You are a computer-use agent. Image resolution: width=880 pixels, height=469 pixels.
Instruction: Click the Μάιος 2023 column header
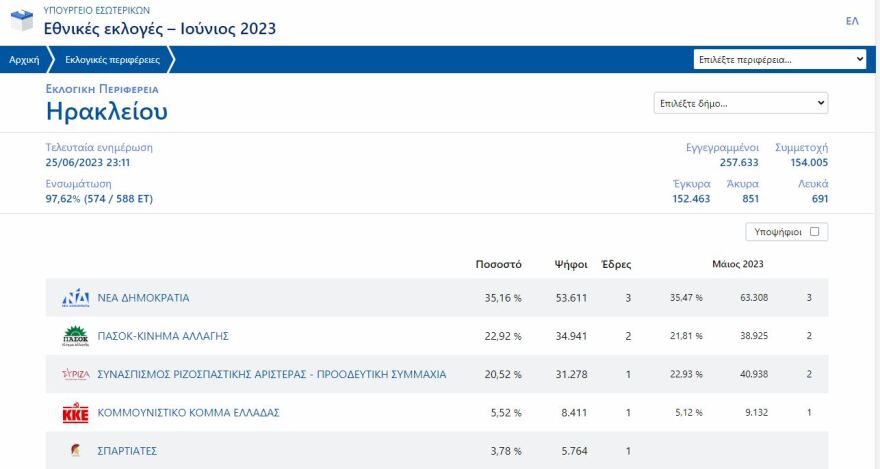click(x=737, y=265)
